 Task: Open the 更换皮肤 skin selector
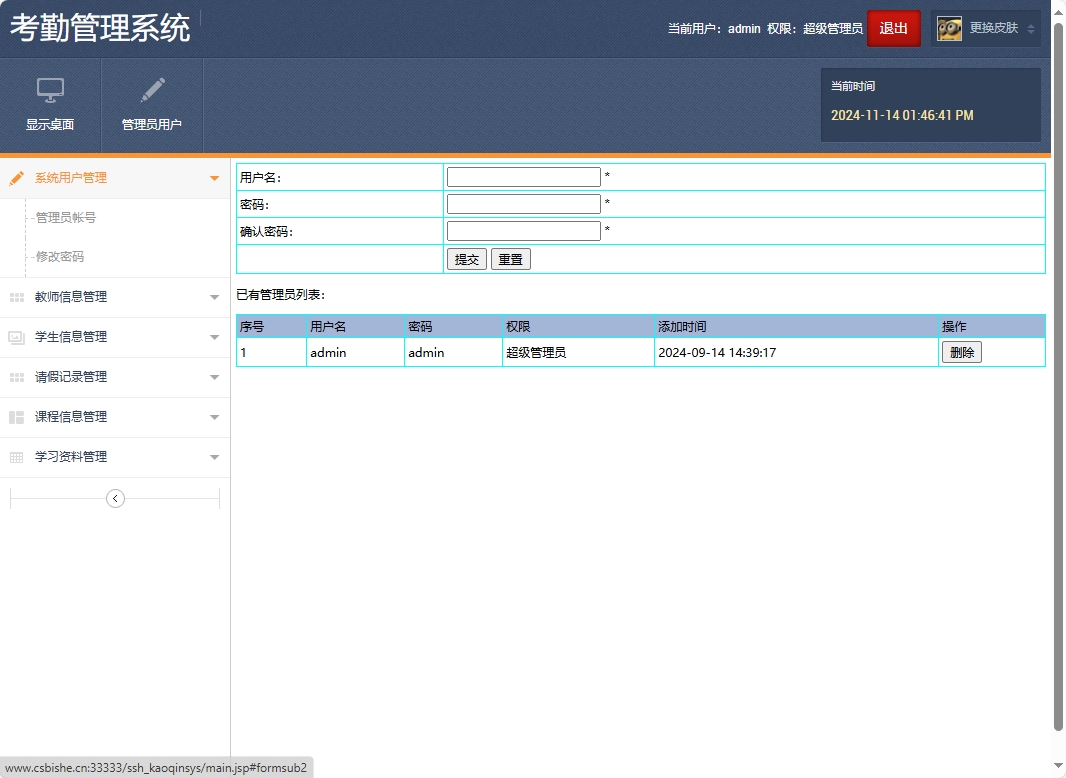point(994,28)
